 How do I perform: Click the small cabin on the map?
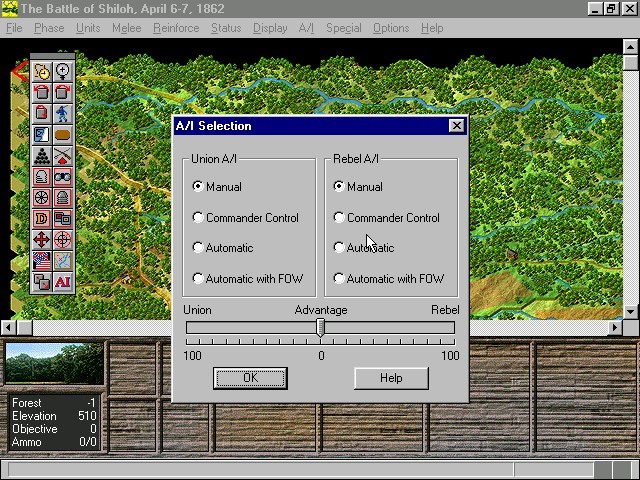pyautogui.click(x=512, y=254)
